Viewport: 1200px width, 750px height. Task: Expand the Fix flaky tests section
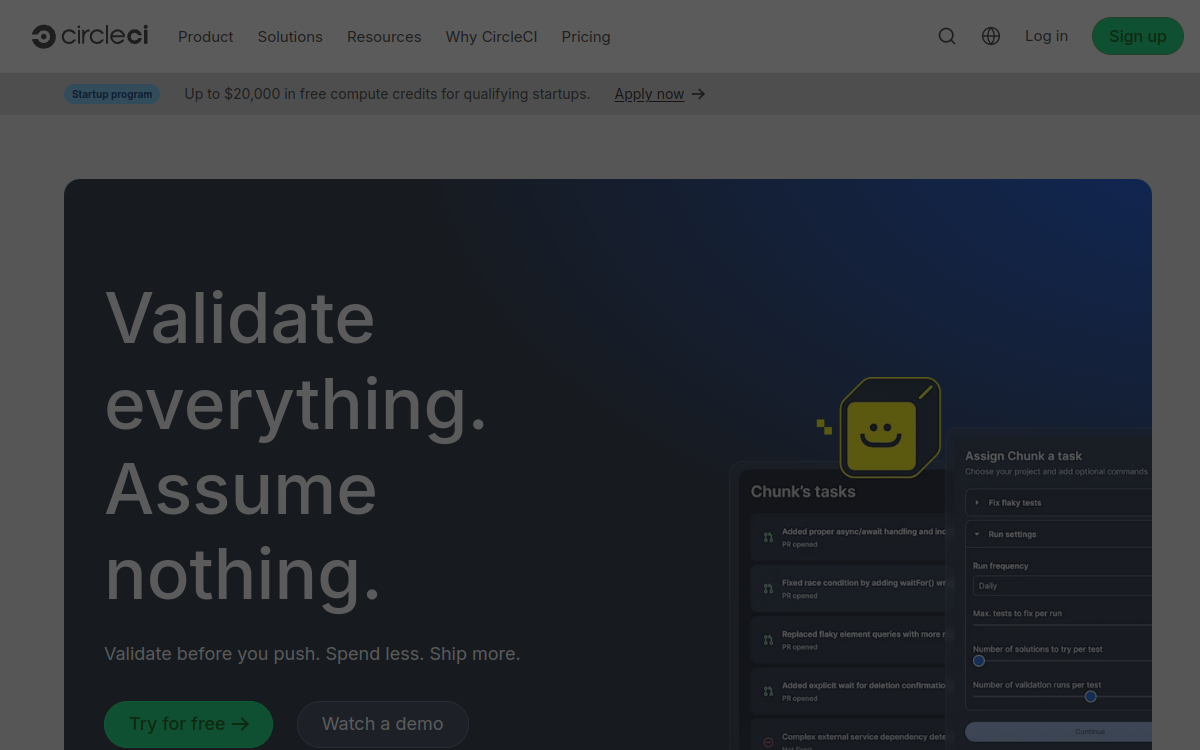(x=1058, y=503)
